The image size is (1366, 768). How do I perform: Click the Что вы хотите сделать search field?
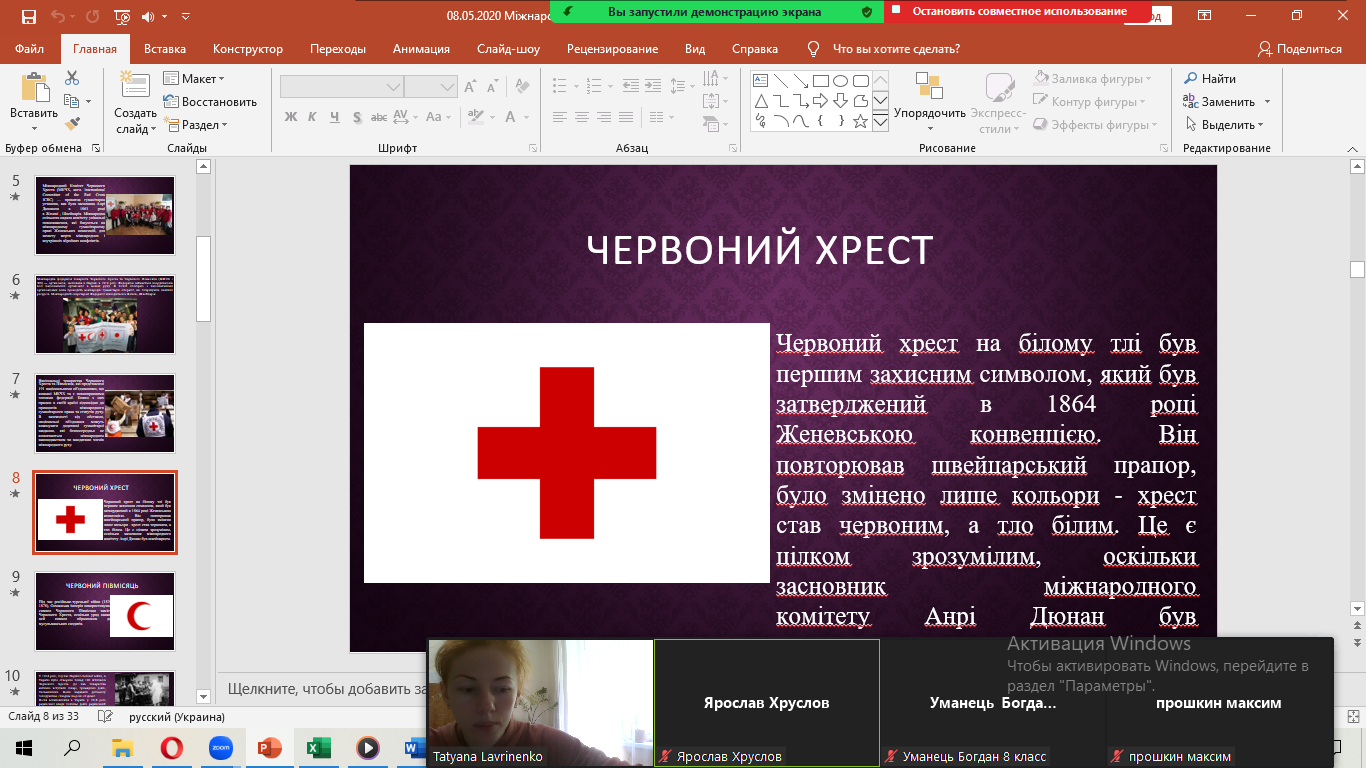(x=896, y=49)
